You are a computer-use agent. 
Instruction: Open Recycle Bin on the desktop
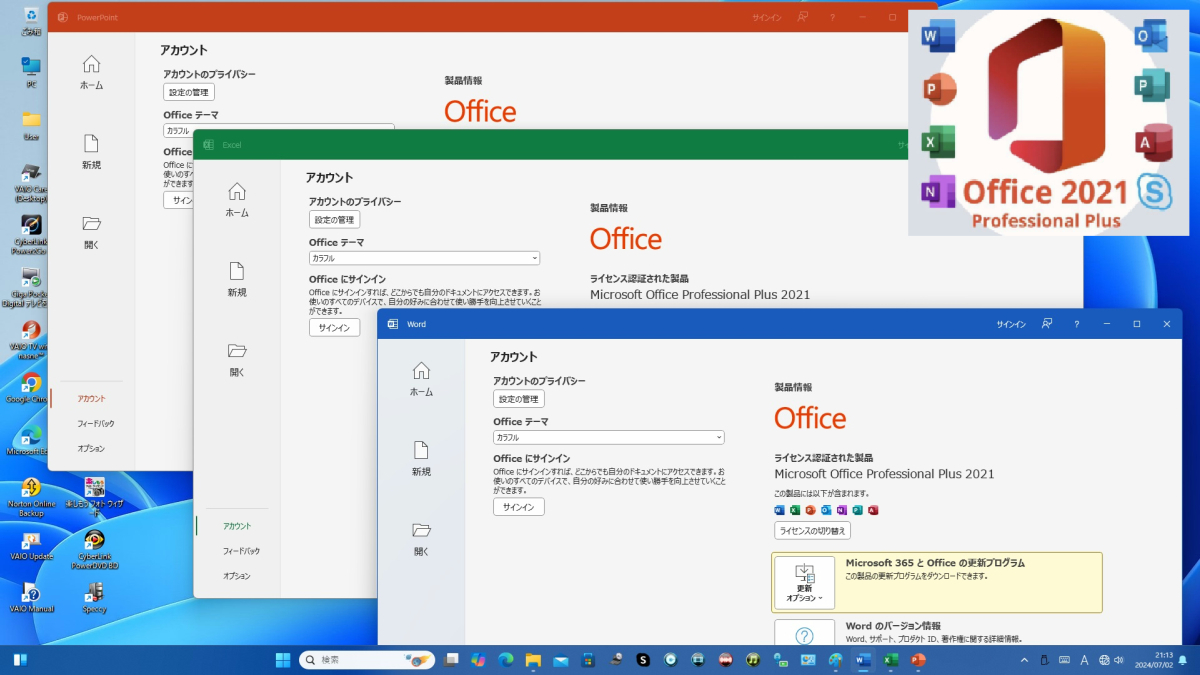pos(31,19)
